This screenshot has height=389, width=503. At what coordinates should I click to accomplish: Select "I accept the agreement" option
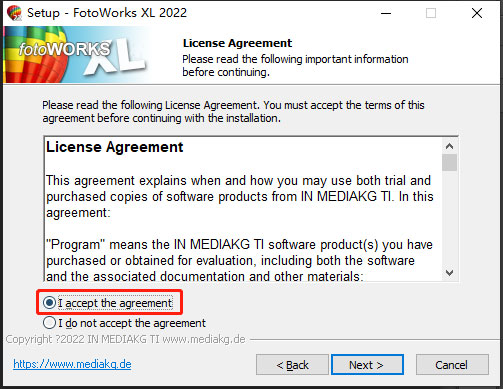[49, 303]
